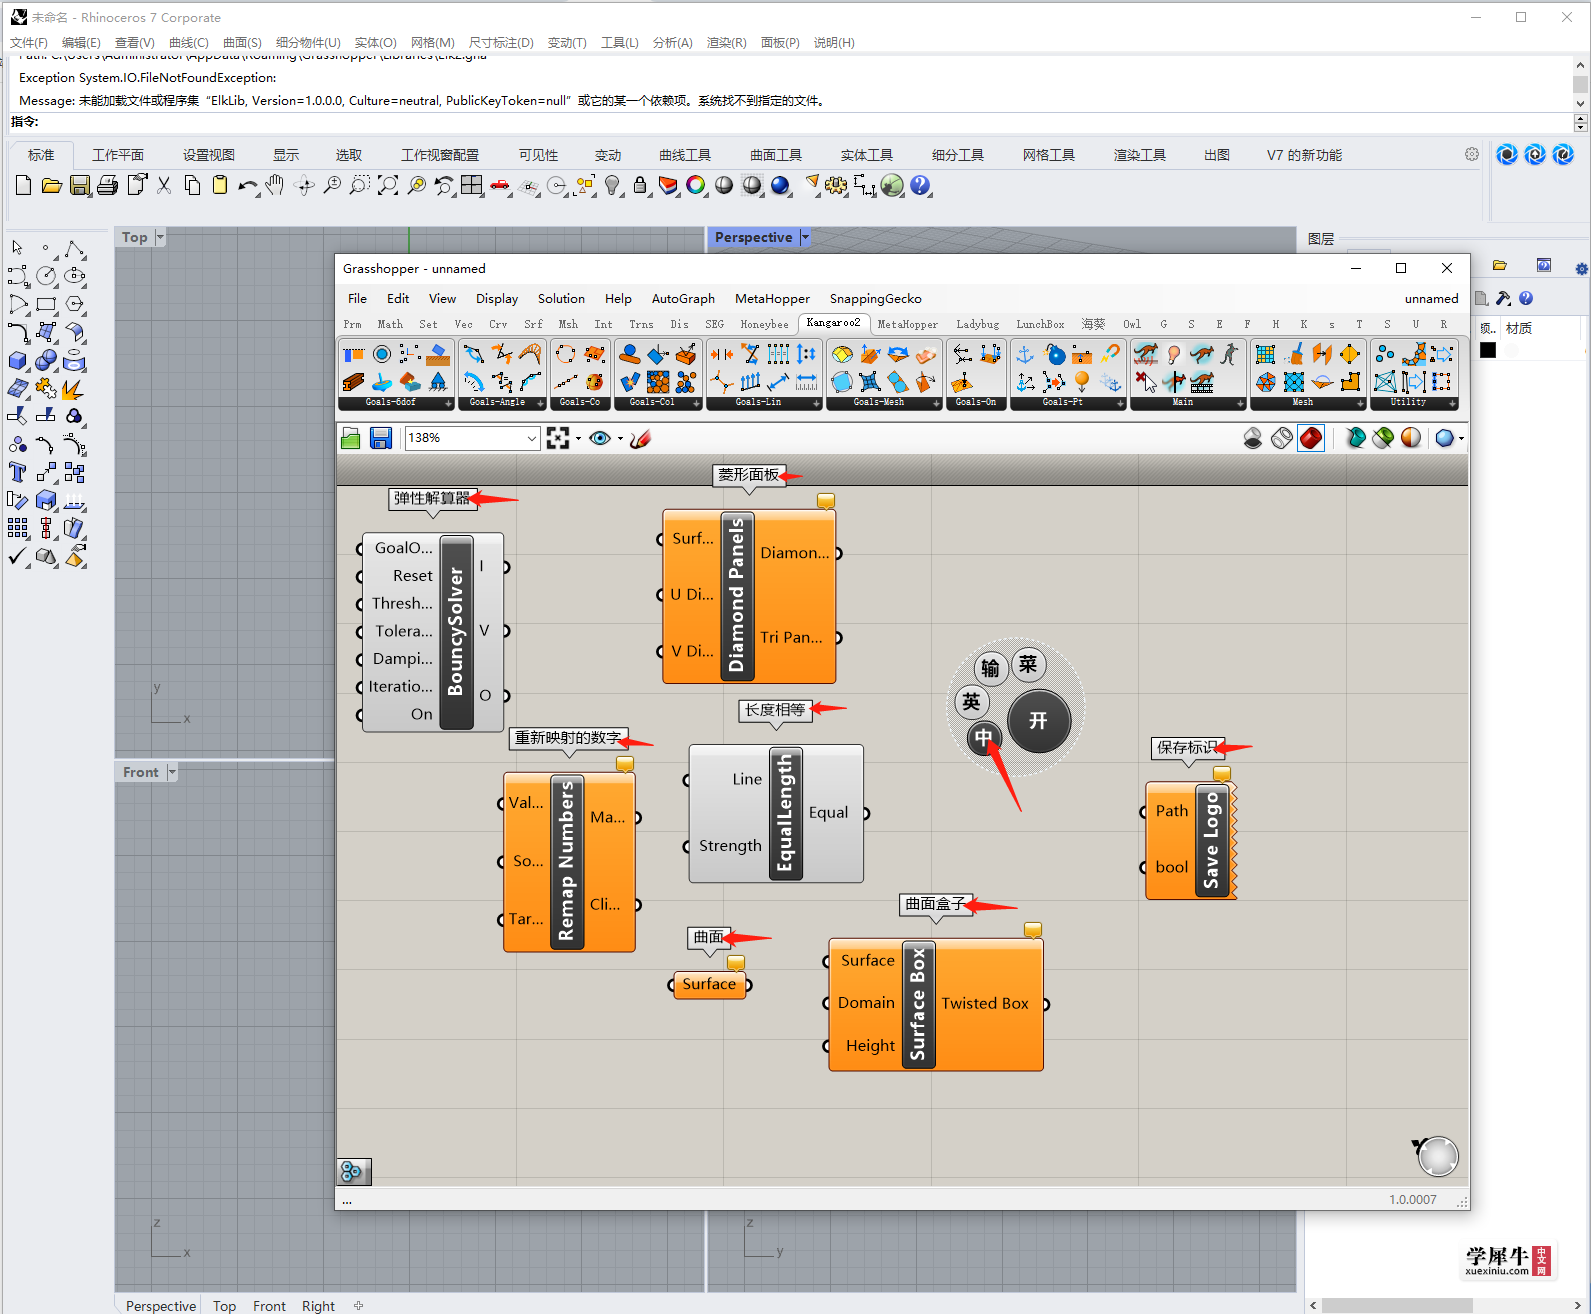
Task: Open Grasshopper file with green folder icon
Action: [x=350, y=438]
